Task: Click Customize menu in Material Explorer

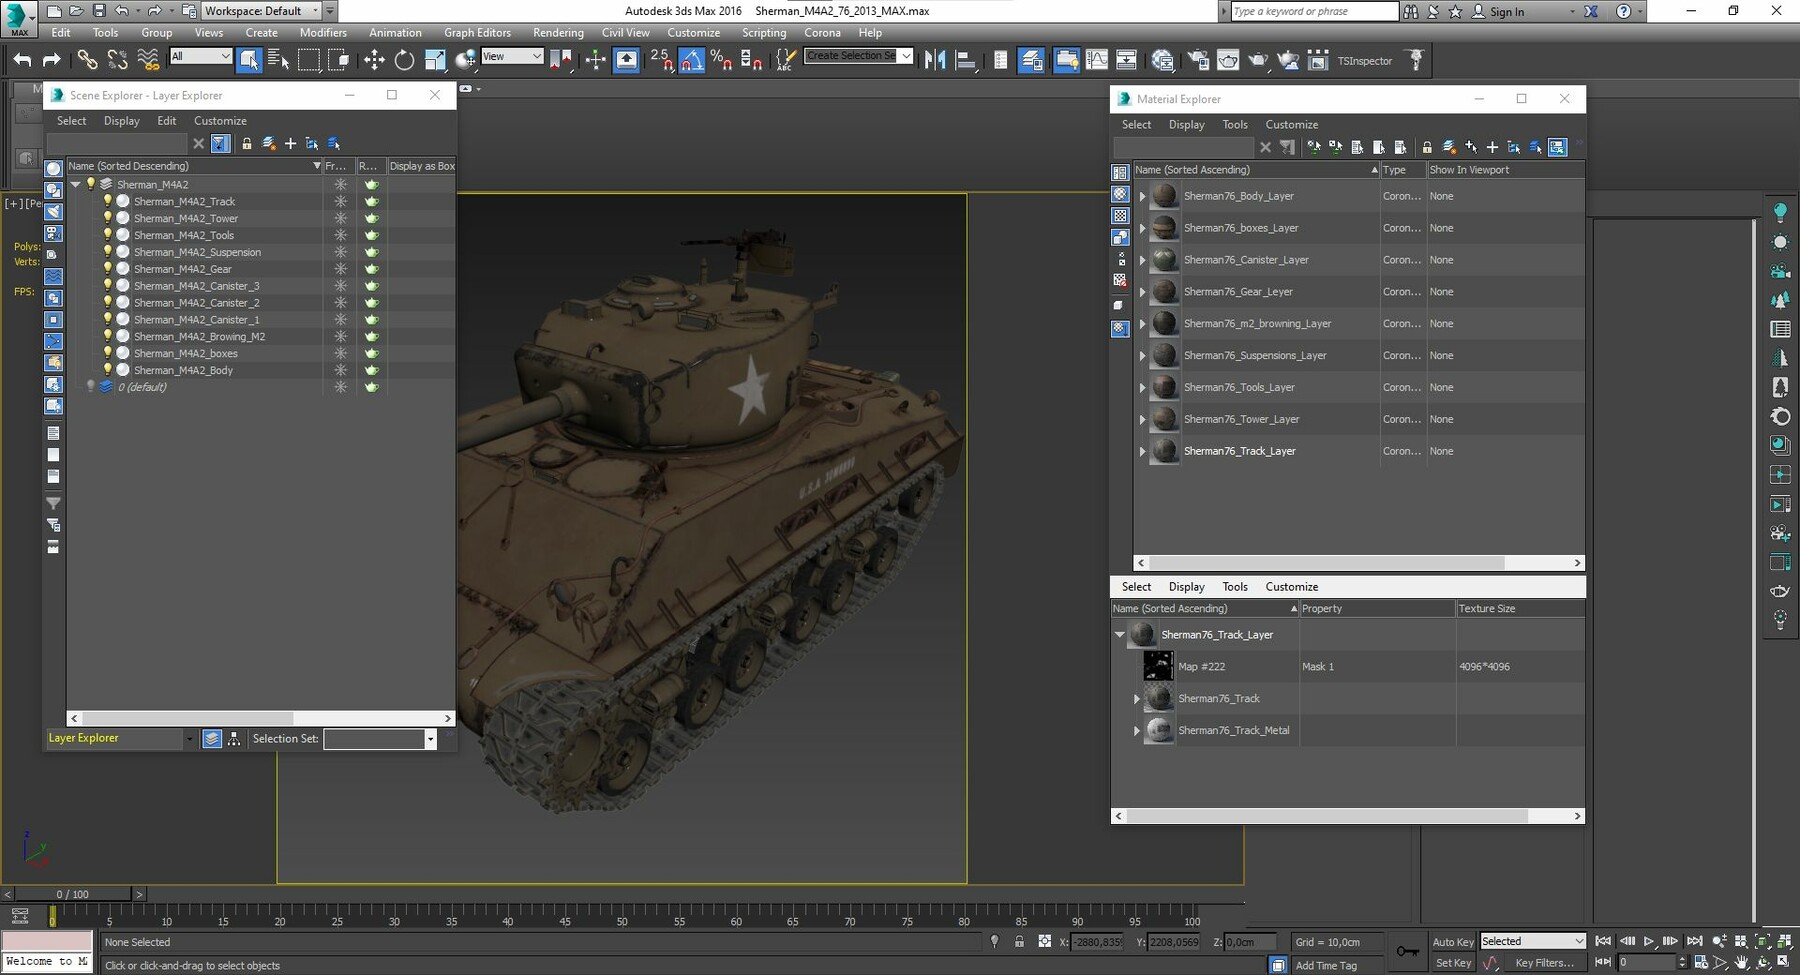Action: click(x=1291, y=124)
